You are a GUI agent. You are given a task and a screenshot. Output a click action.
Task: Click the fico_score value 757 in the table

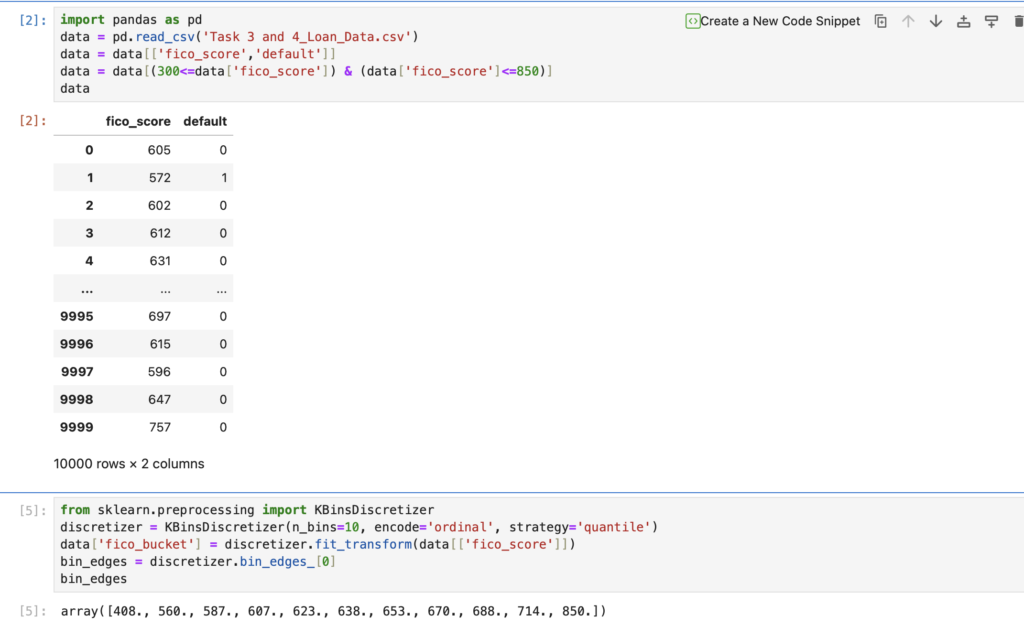[x=159, y=427]
